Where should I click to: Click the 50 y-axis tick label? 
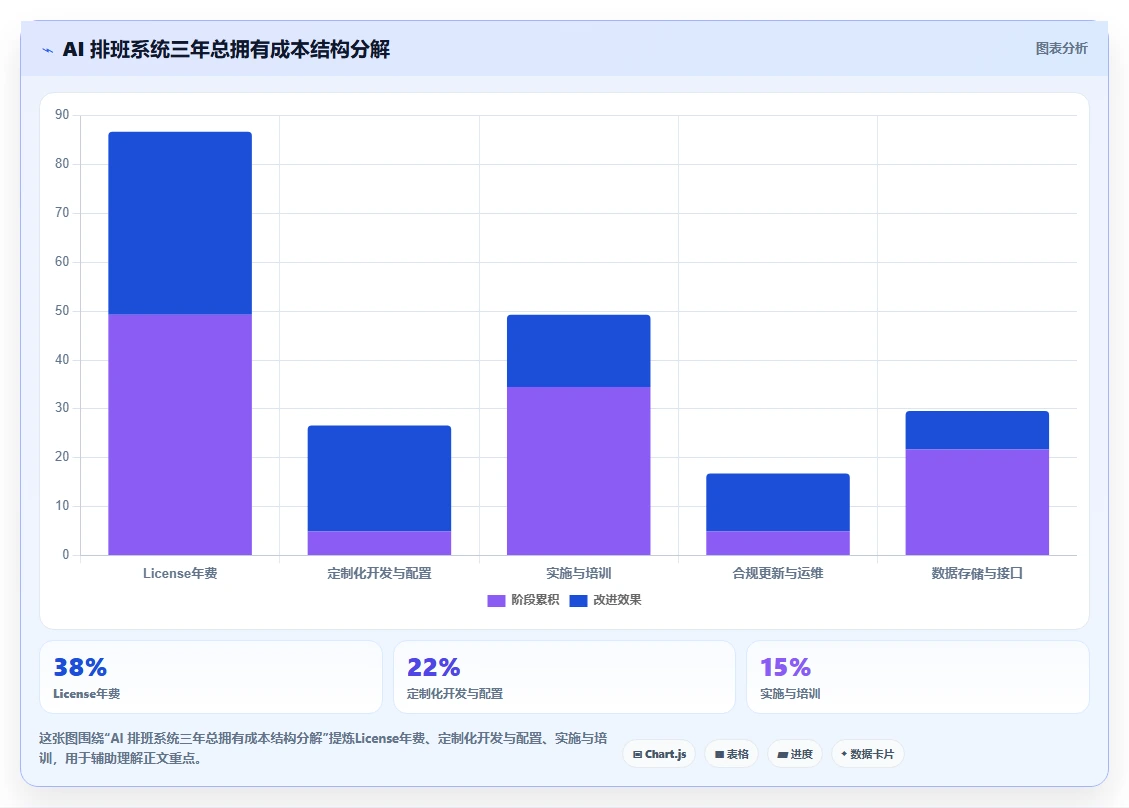62,310
